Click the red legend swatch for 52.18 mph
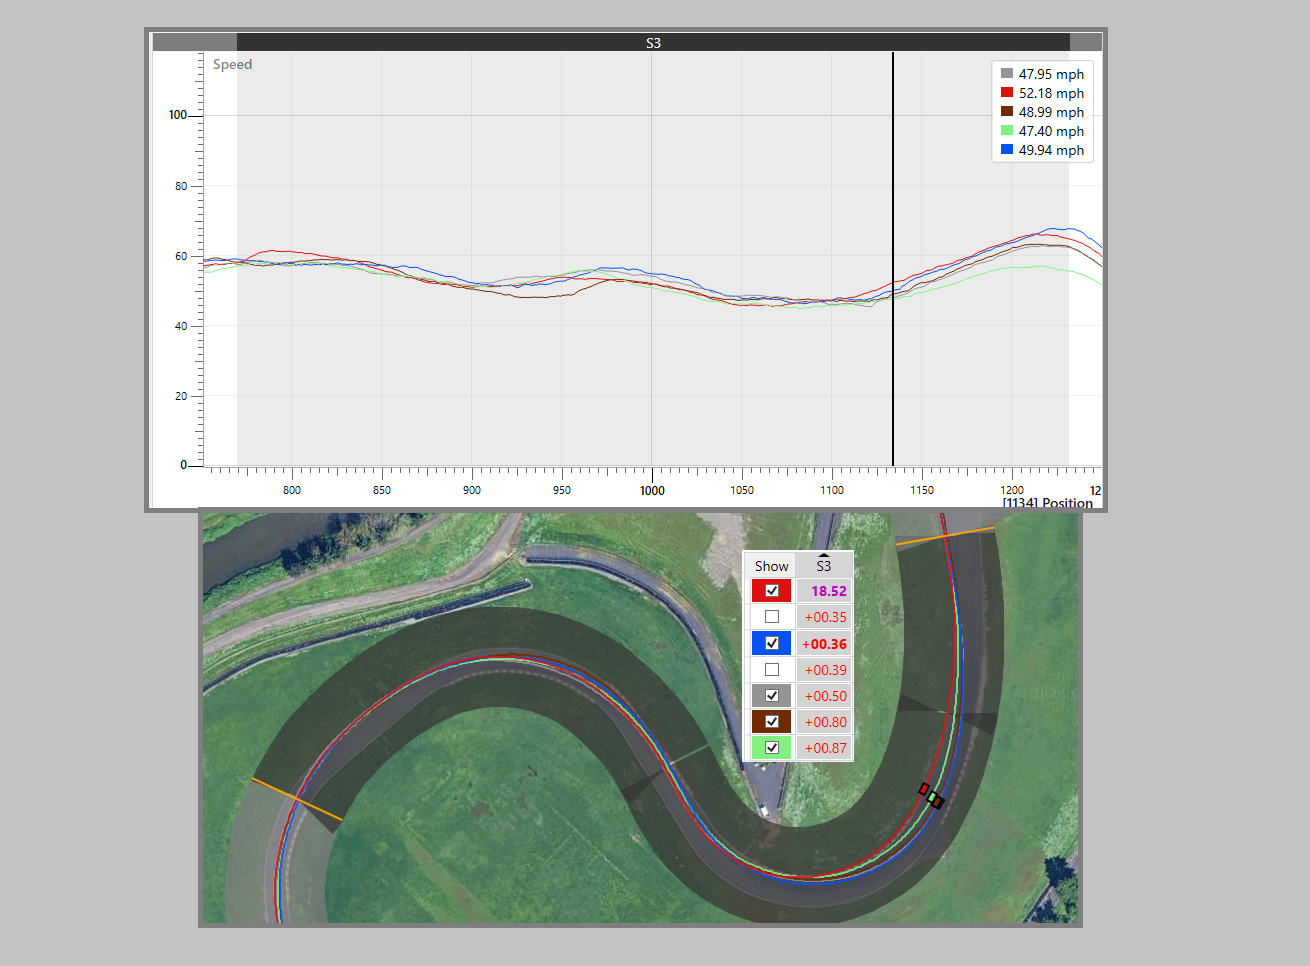This screenshot has width=1310, height=966. 1007,92
